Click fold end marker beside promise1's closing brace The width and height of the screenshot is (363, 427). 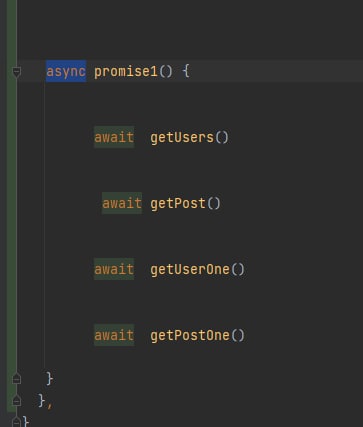click(x=16, y=379)
